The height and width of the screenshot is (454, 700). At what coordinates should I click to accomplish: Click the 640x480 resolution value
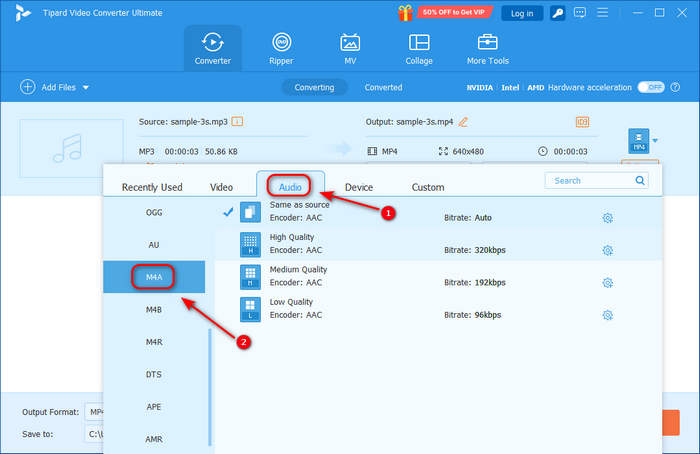[468, 152]
